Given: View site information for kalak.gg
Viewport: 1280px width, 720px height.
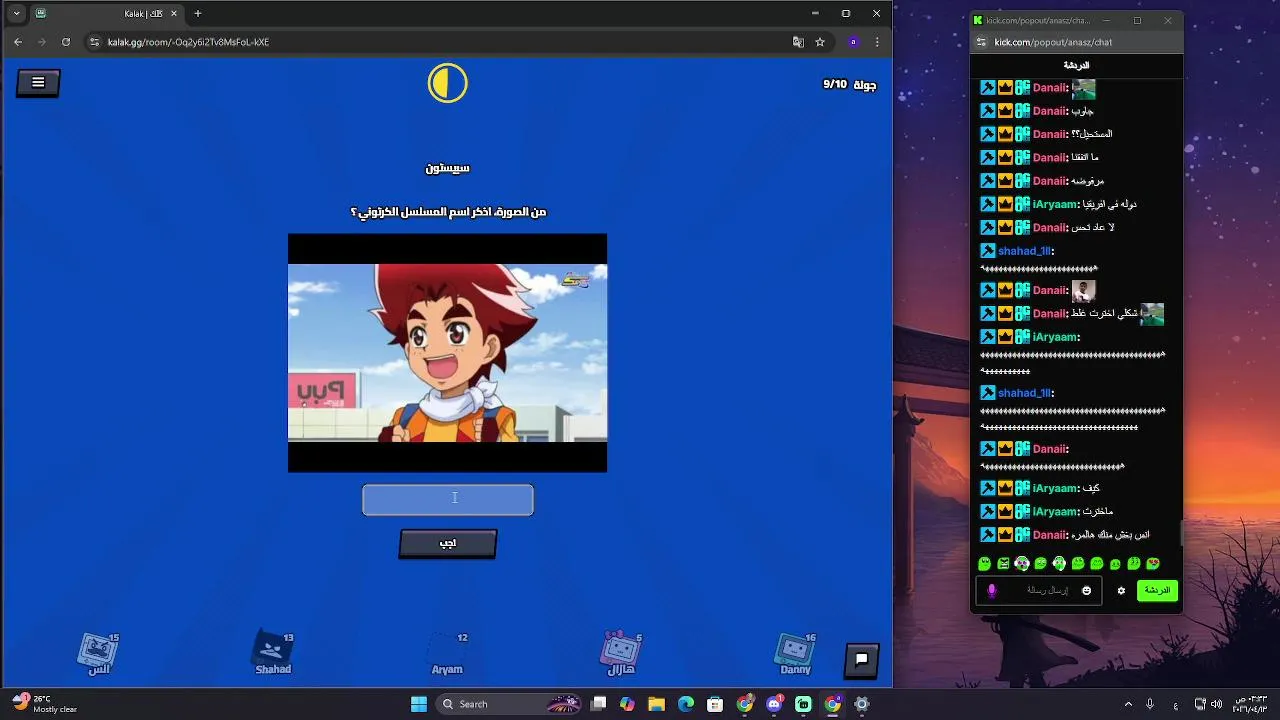Looking at the screenshot, I should pos(94,42).
